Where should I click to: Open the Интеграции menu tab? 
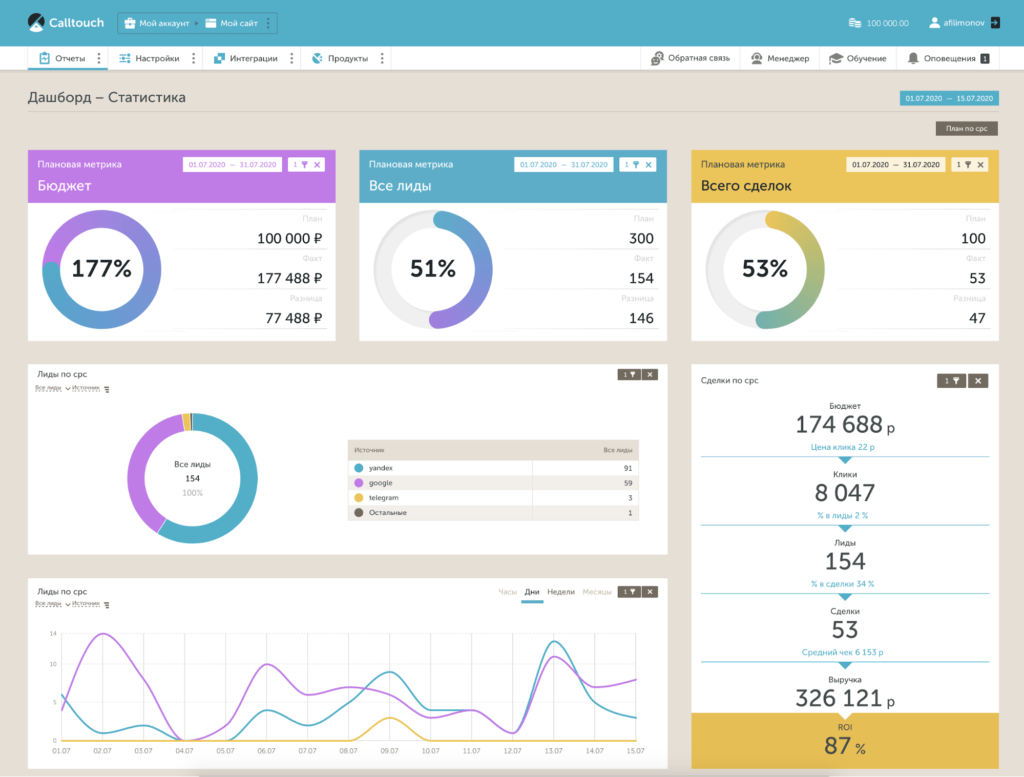(245, 58)
